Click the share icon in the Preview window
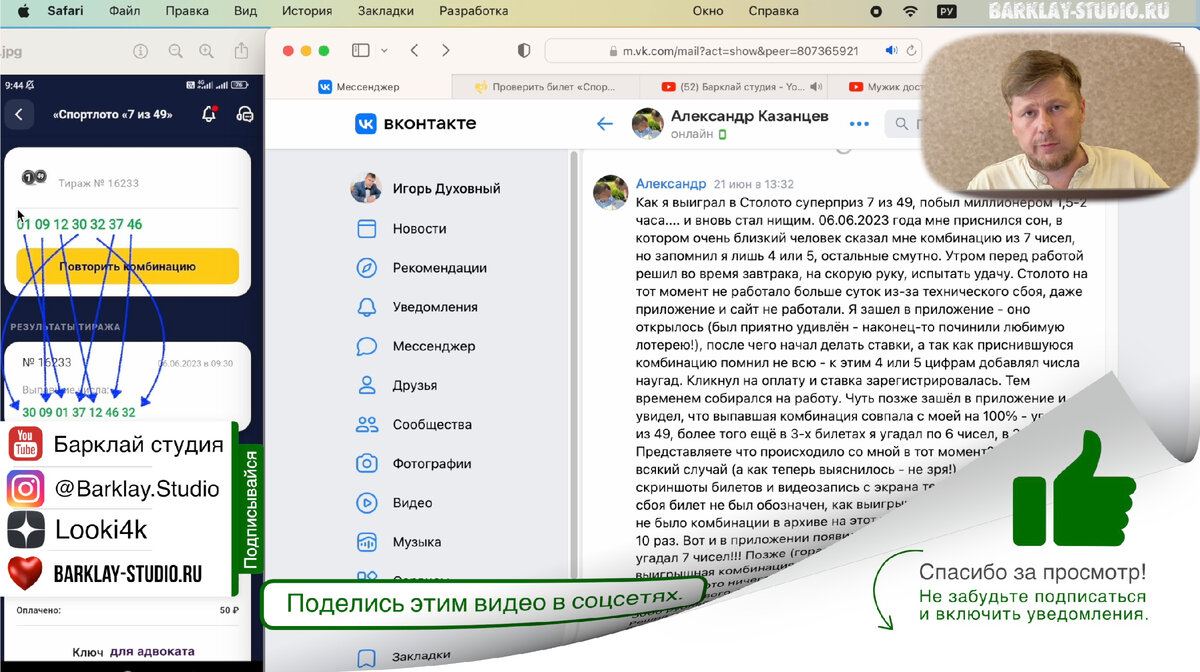The width and height of the screenshot is (1200, 672). [241, 51]
